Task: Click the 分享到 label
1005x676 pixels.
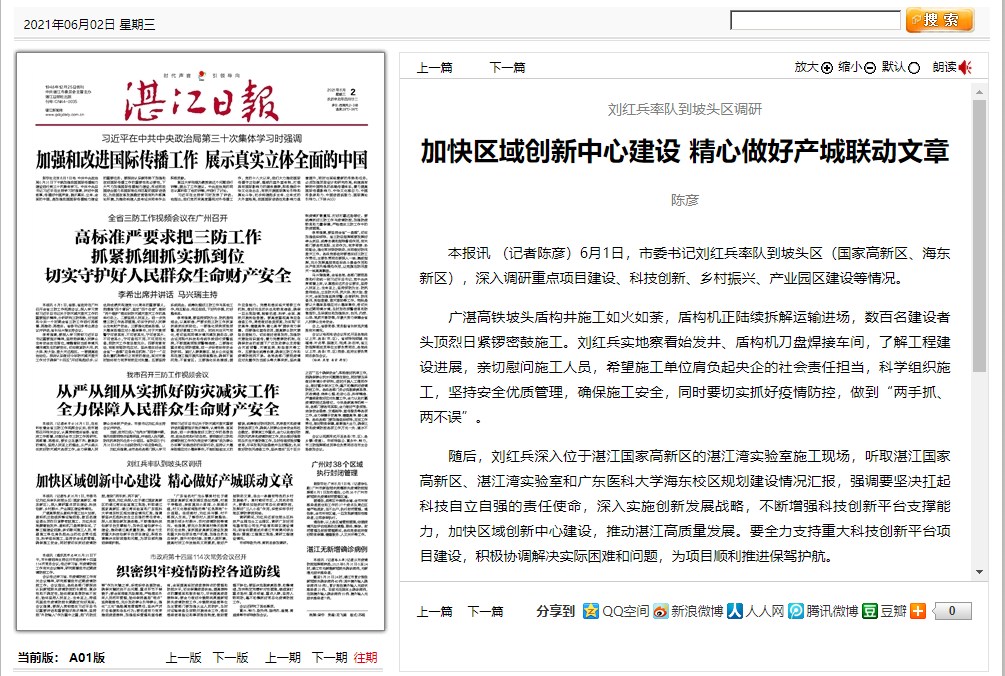Action: 555,611
